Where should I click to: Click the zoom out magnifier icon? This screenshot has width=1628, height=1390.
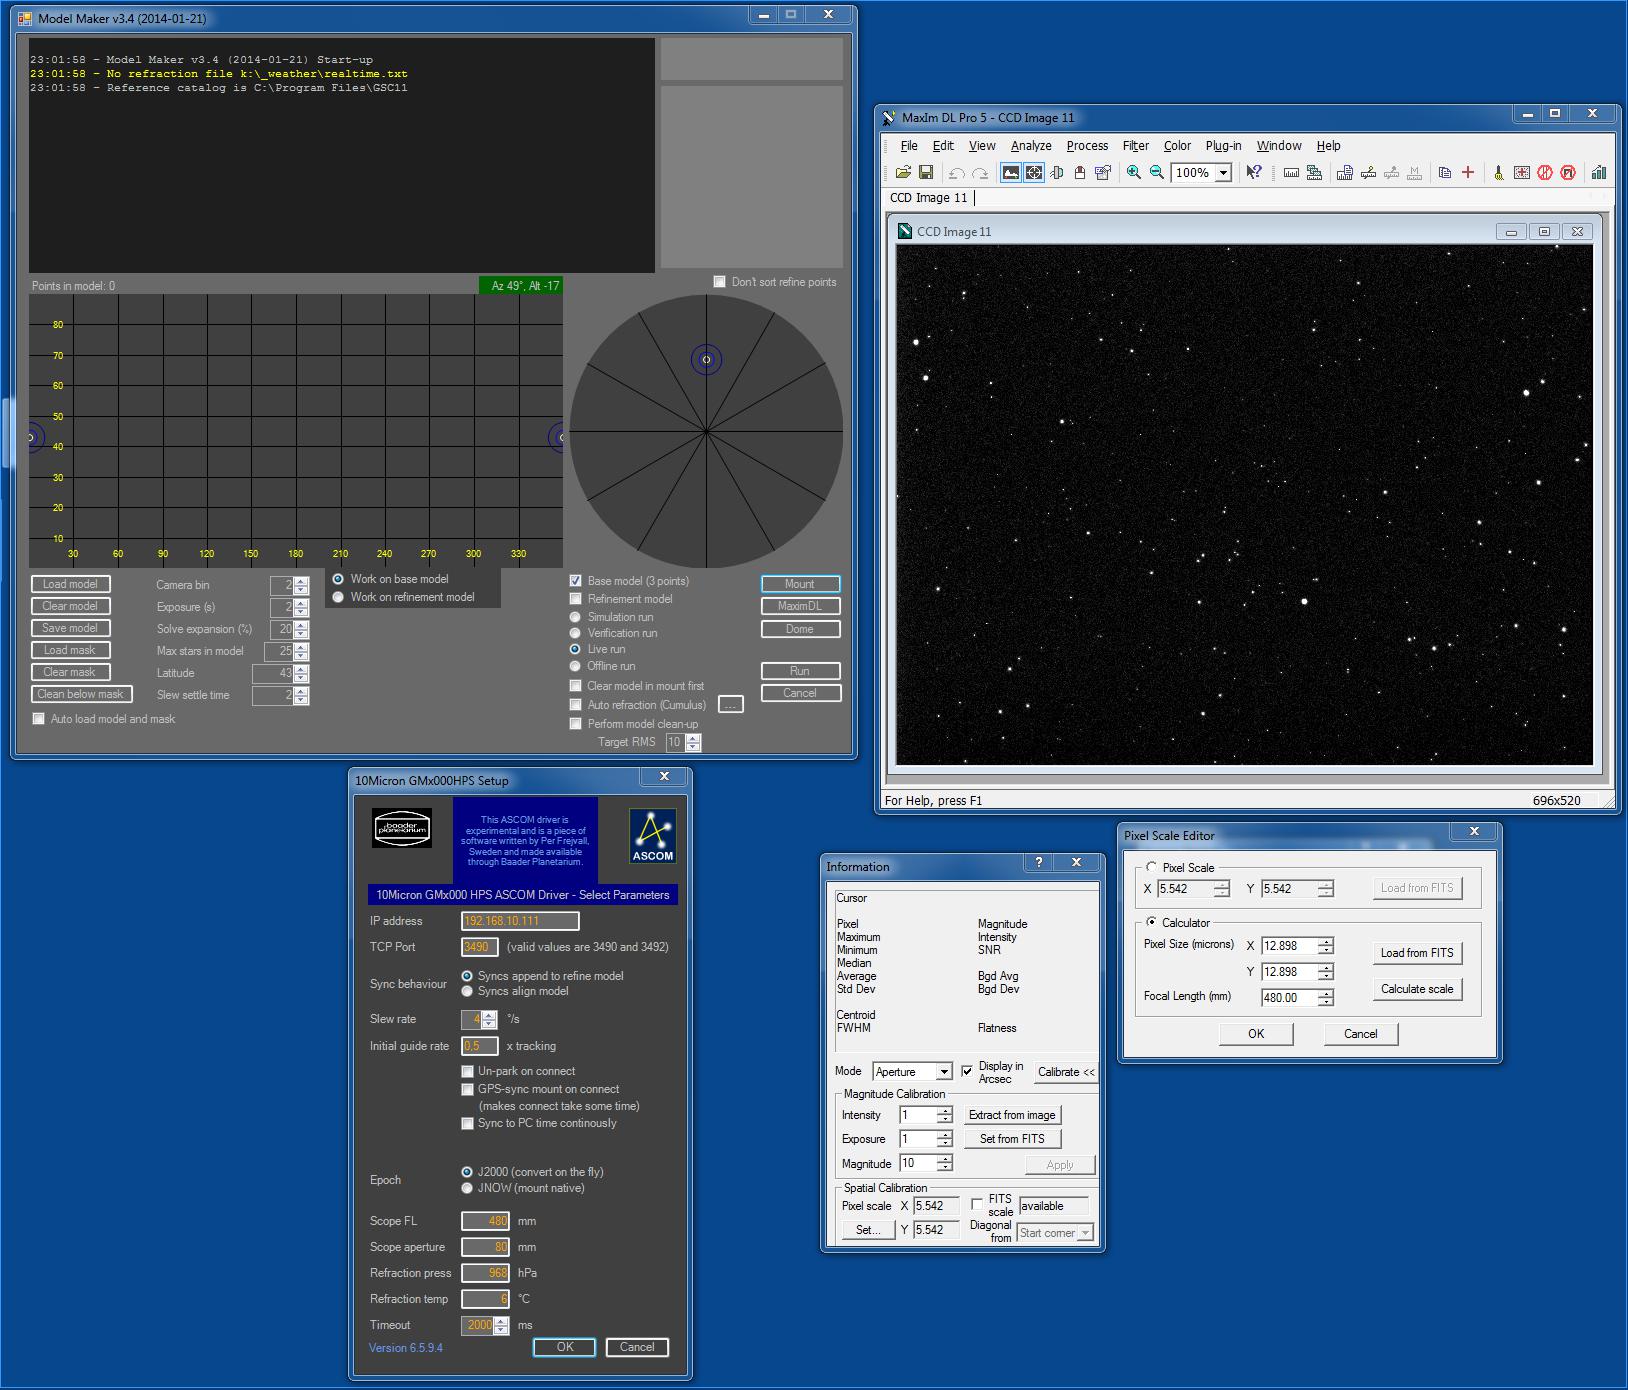click(1157, 173)
